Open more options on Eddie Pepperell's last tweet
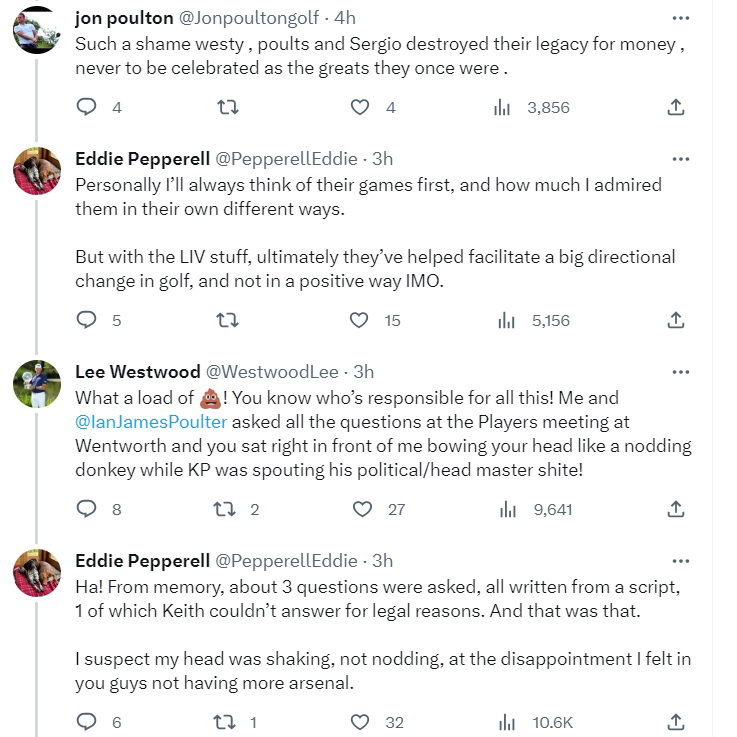737x737 pixels. (681, 560)
